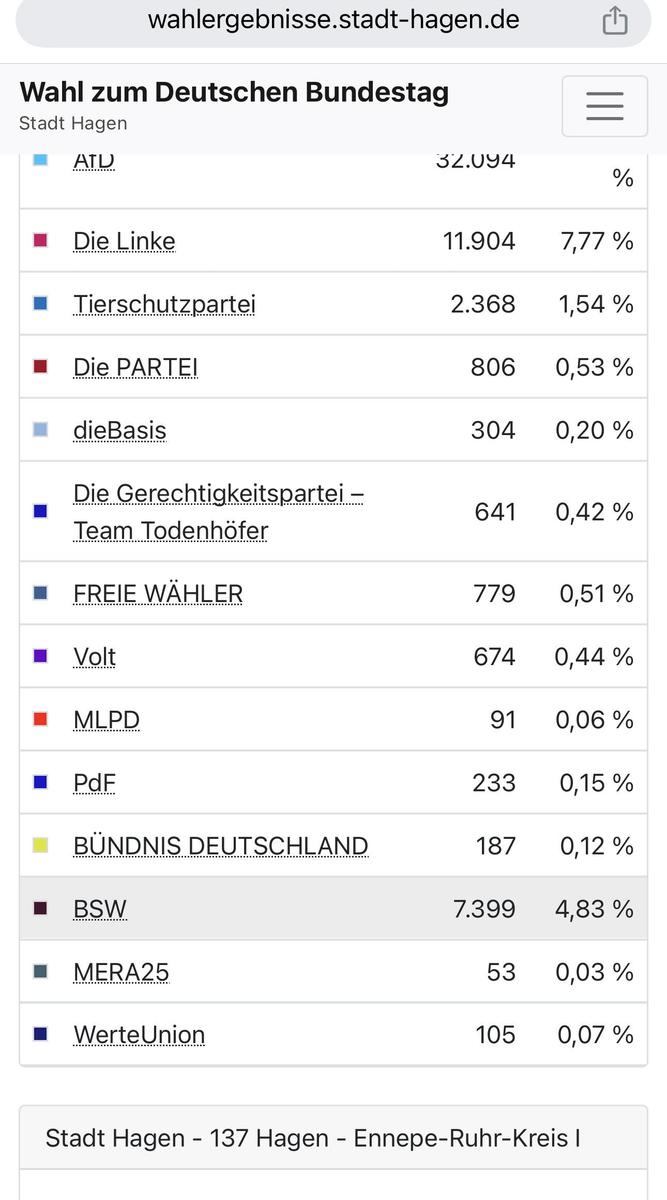Click the red MLPD color swatch
This screenshot has height=1200, width=667.
tap(41, 720)
